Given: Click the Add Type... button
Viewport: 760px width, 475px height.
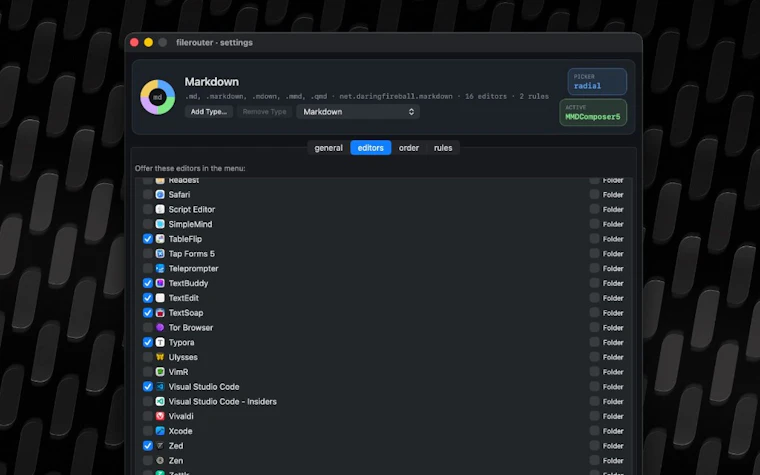Looking at the screenshot, I should coord(209,111).
